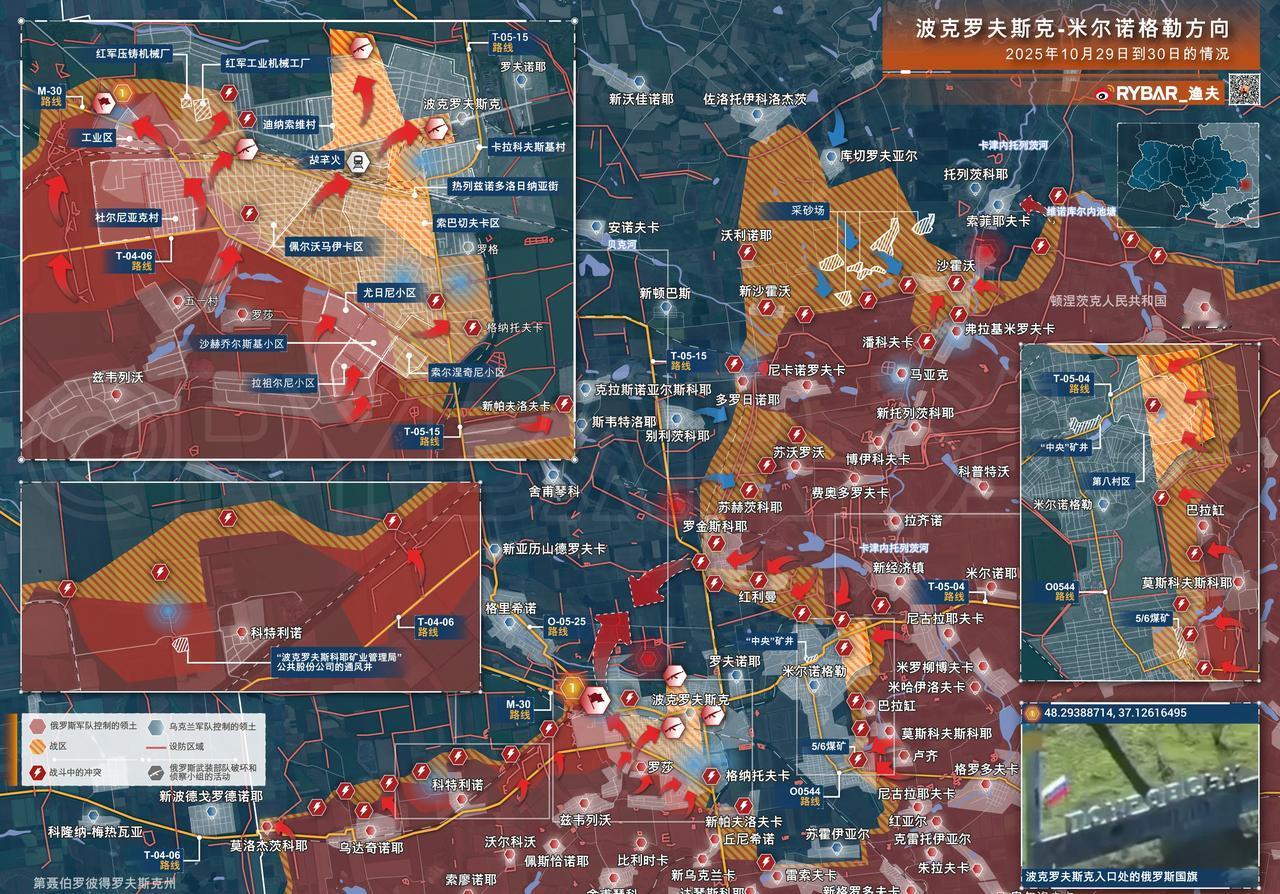The height and width of the screenshot is (894, 1280).
Task: Click the Ukraine locator mini-map
Action: (x=1187, y=173)
